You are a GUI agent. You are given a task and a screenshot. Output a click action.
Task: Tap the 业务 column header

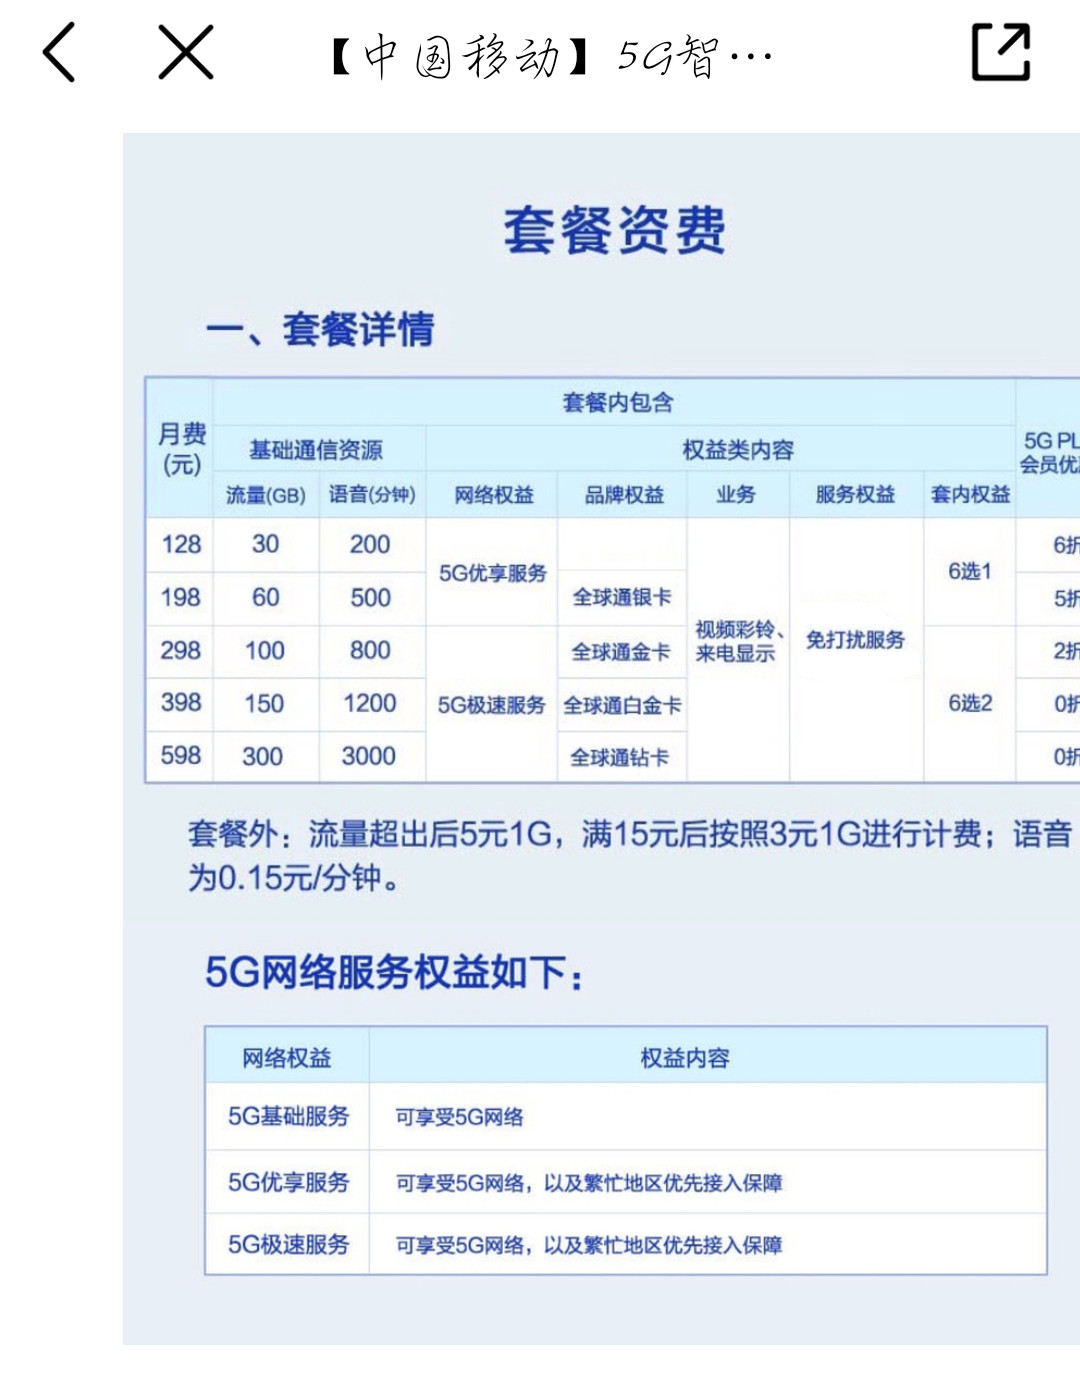pos(736,495)
